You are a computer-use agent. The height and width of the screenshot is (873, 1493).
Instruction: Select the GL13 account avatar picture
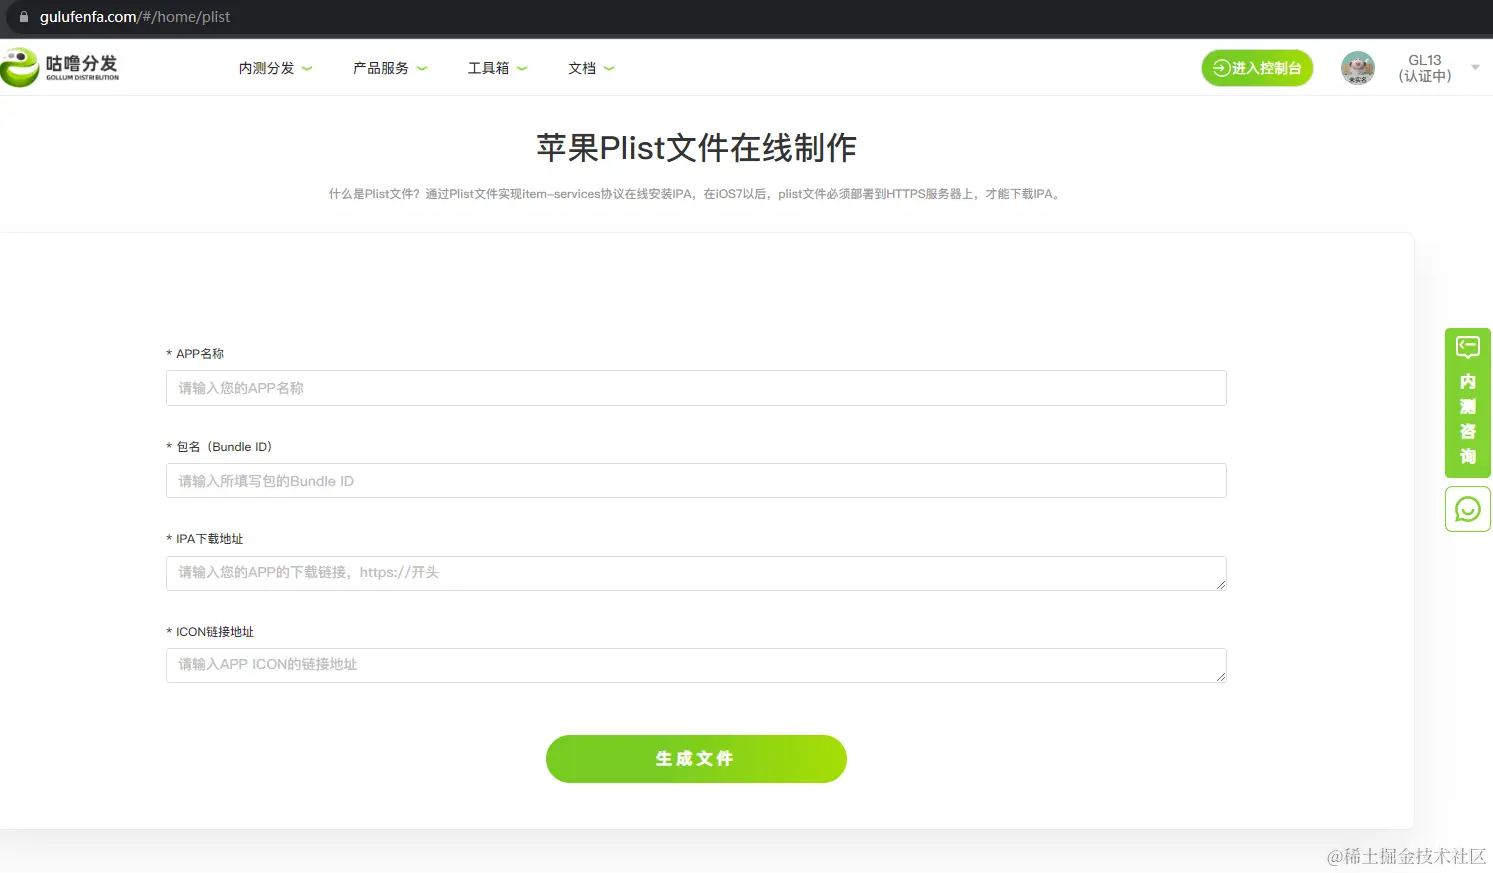(x=1357, y=67)
